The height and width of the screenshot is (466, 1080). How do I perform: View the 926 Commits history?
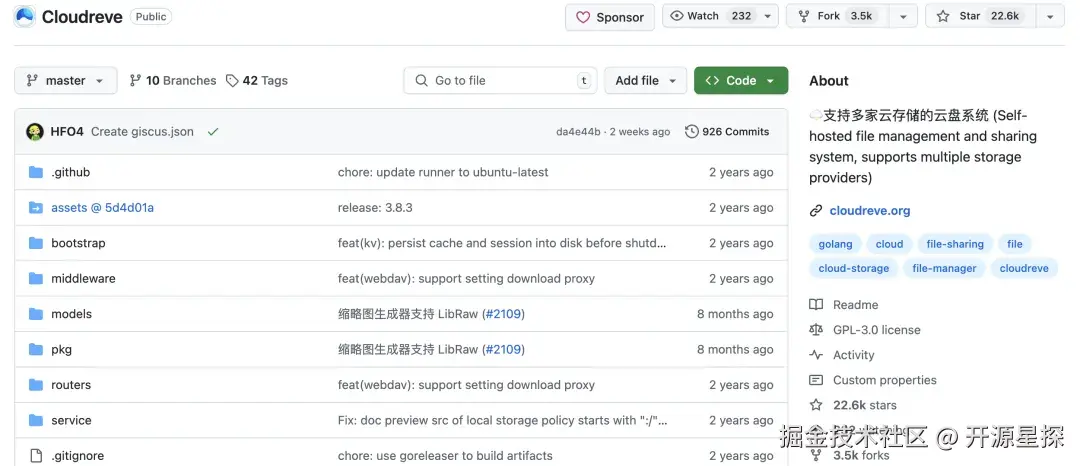(x=727, y=131)
